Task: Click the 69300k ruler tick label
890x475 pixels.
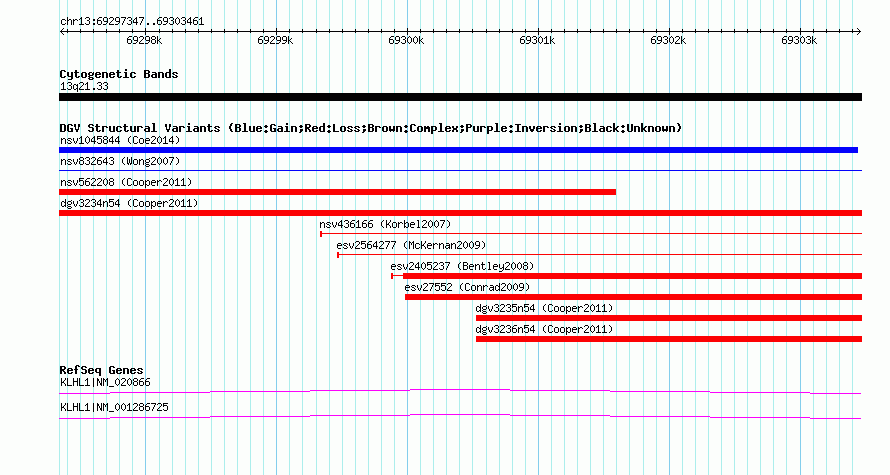Action: (406, 40)
